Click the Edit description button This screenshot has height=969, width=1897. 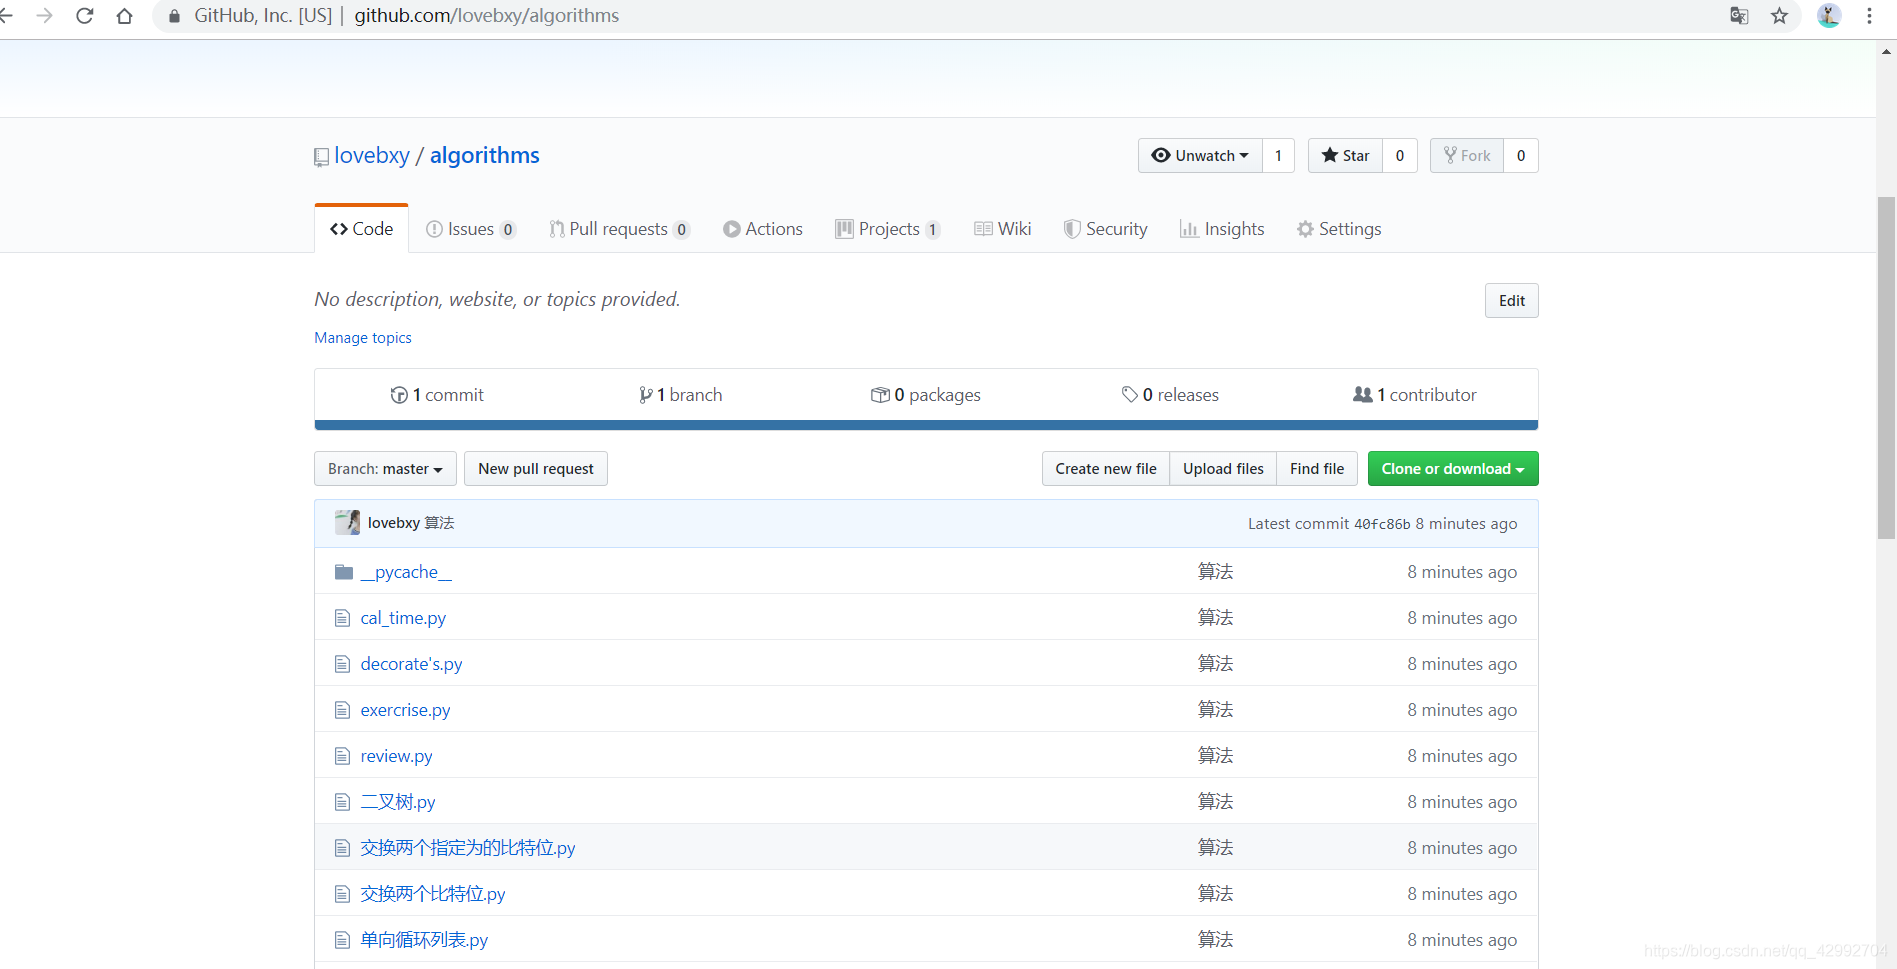click(1511, 301)
